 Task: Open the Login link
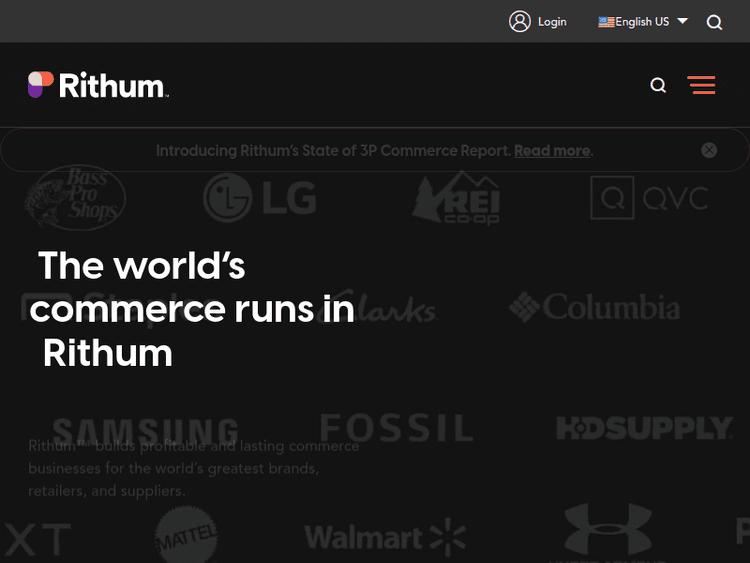552,22
